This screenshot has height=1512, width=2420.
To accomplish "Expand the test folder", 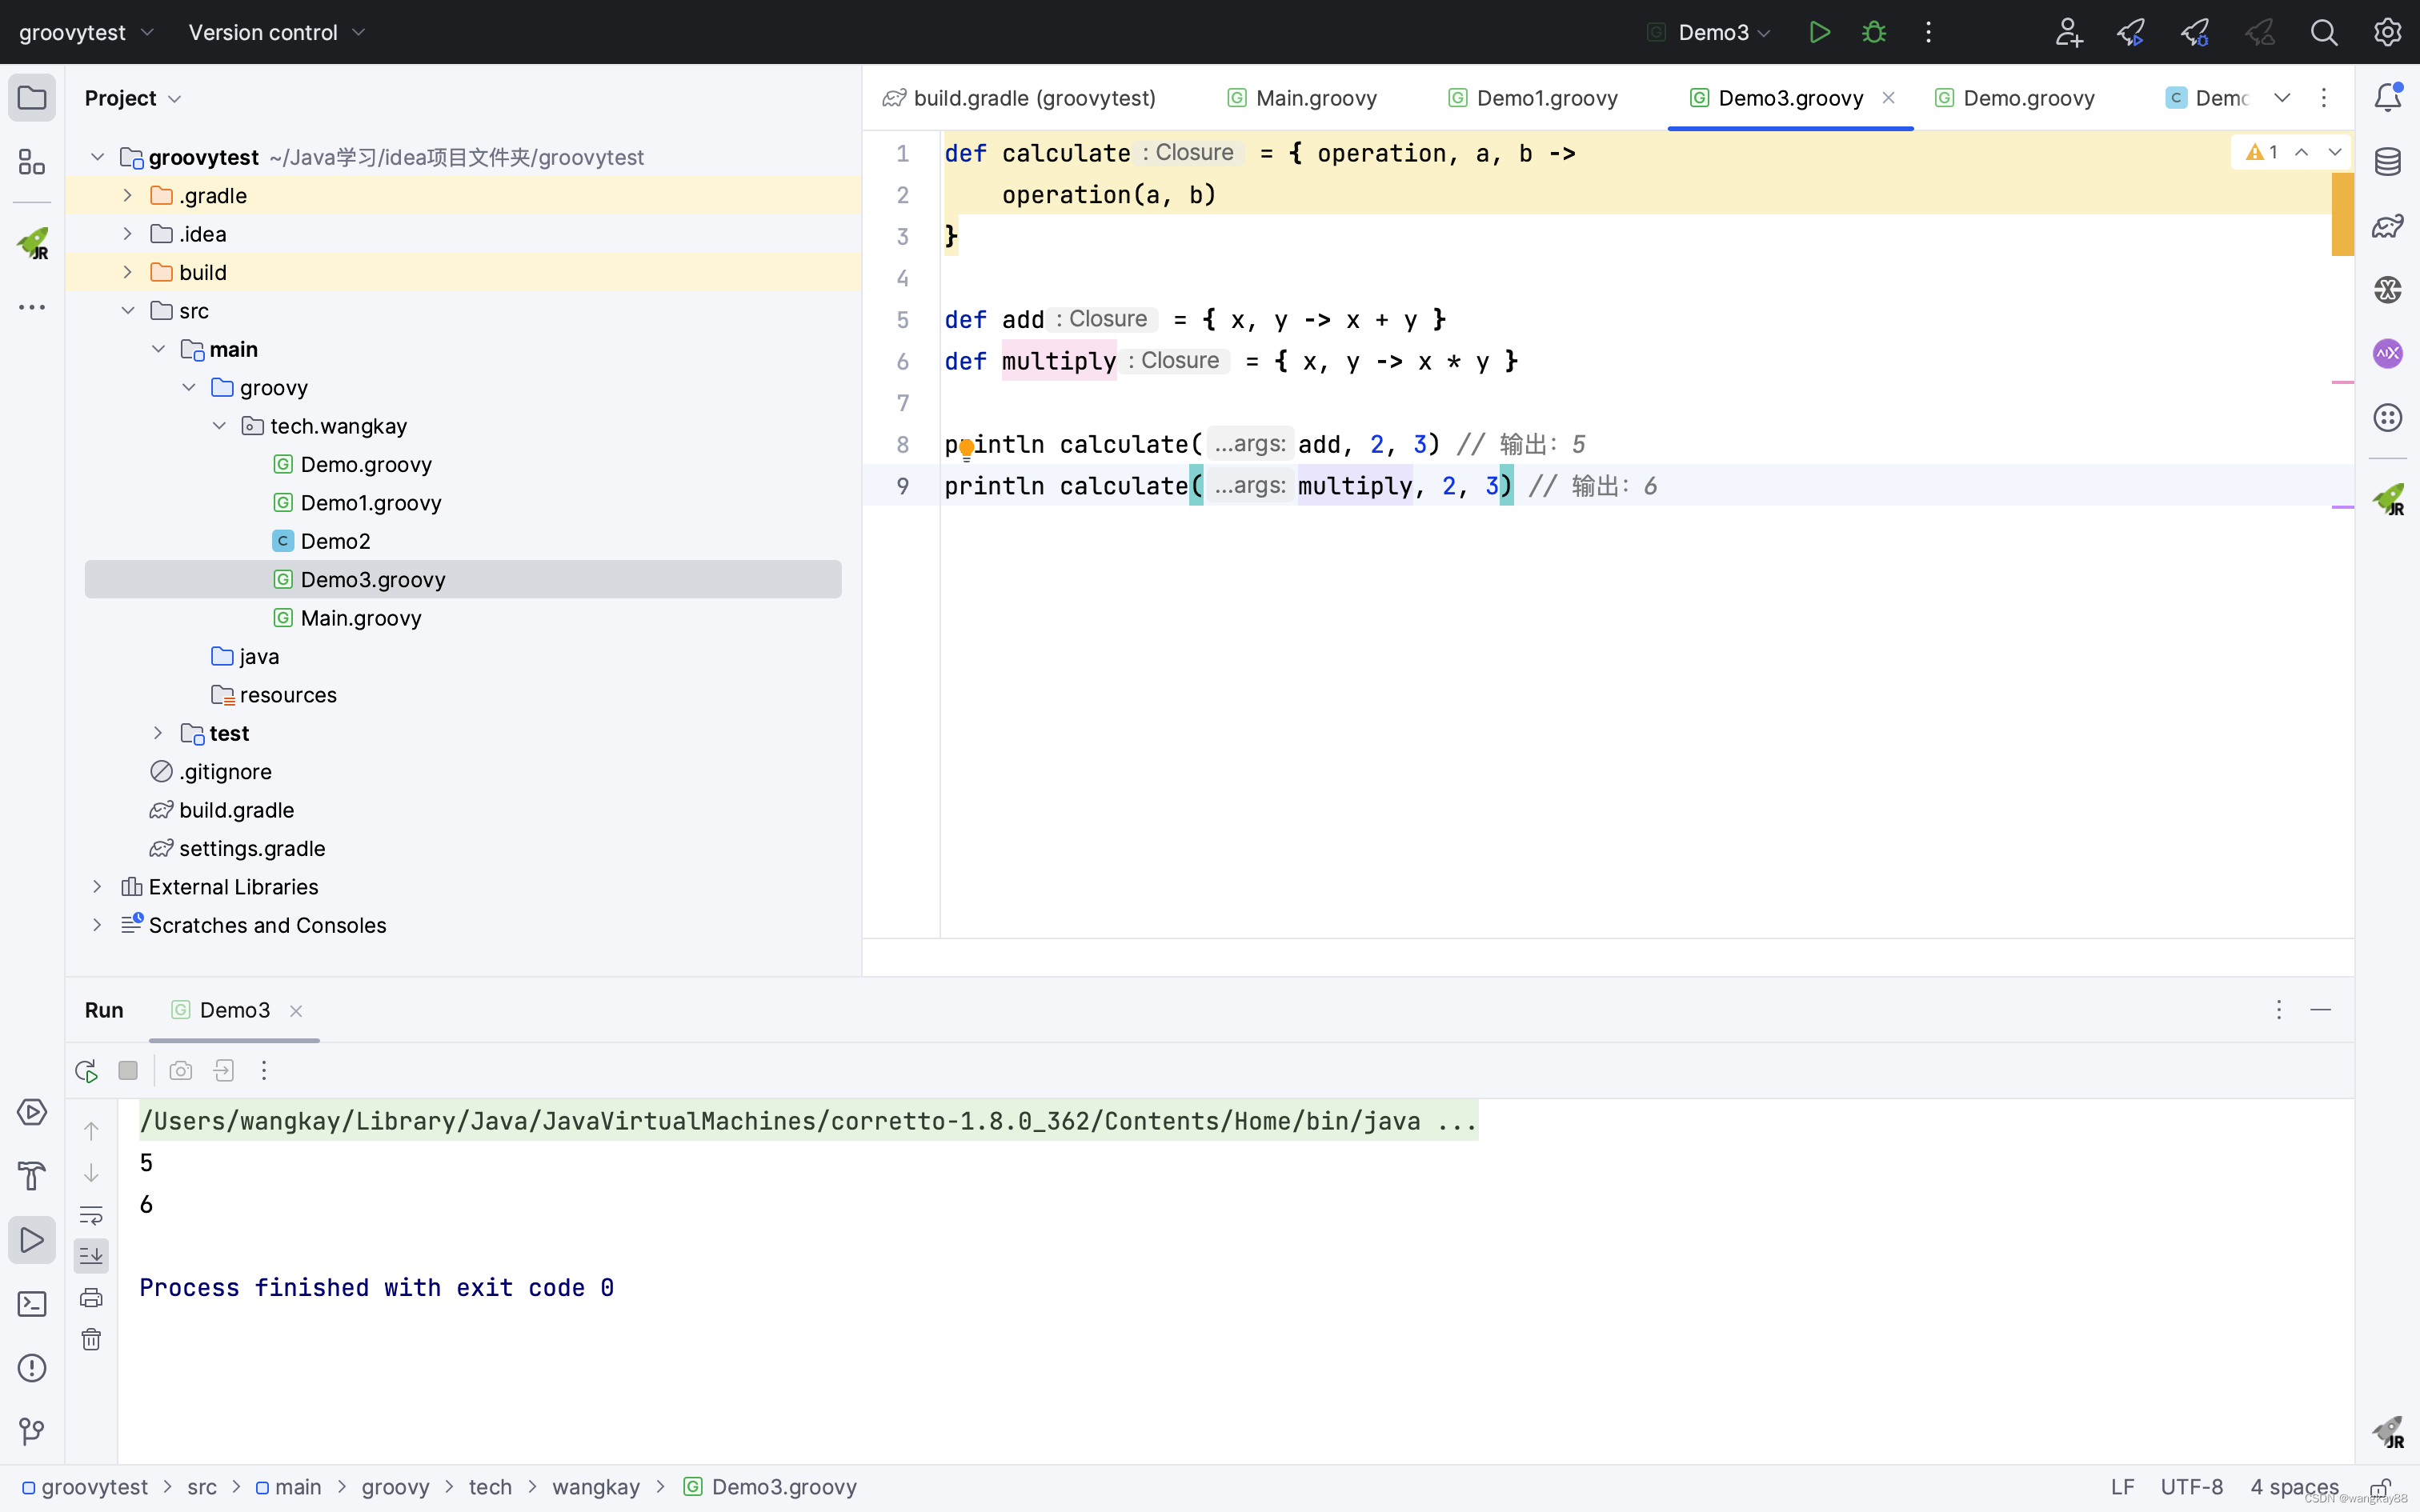I will pos(158,733).
